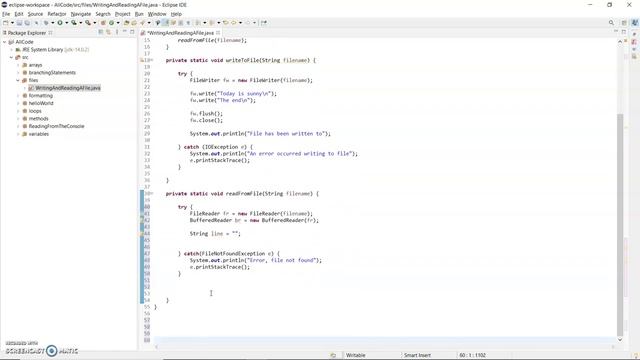Select the ReadingFromTheConsole package
This screenshot has width=640, height=360.
click(56, 127)
